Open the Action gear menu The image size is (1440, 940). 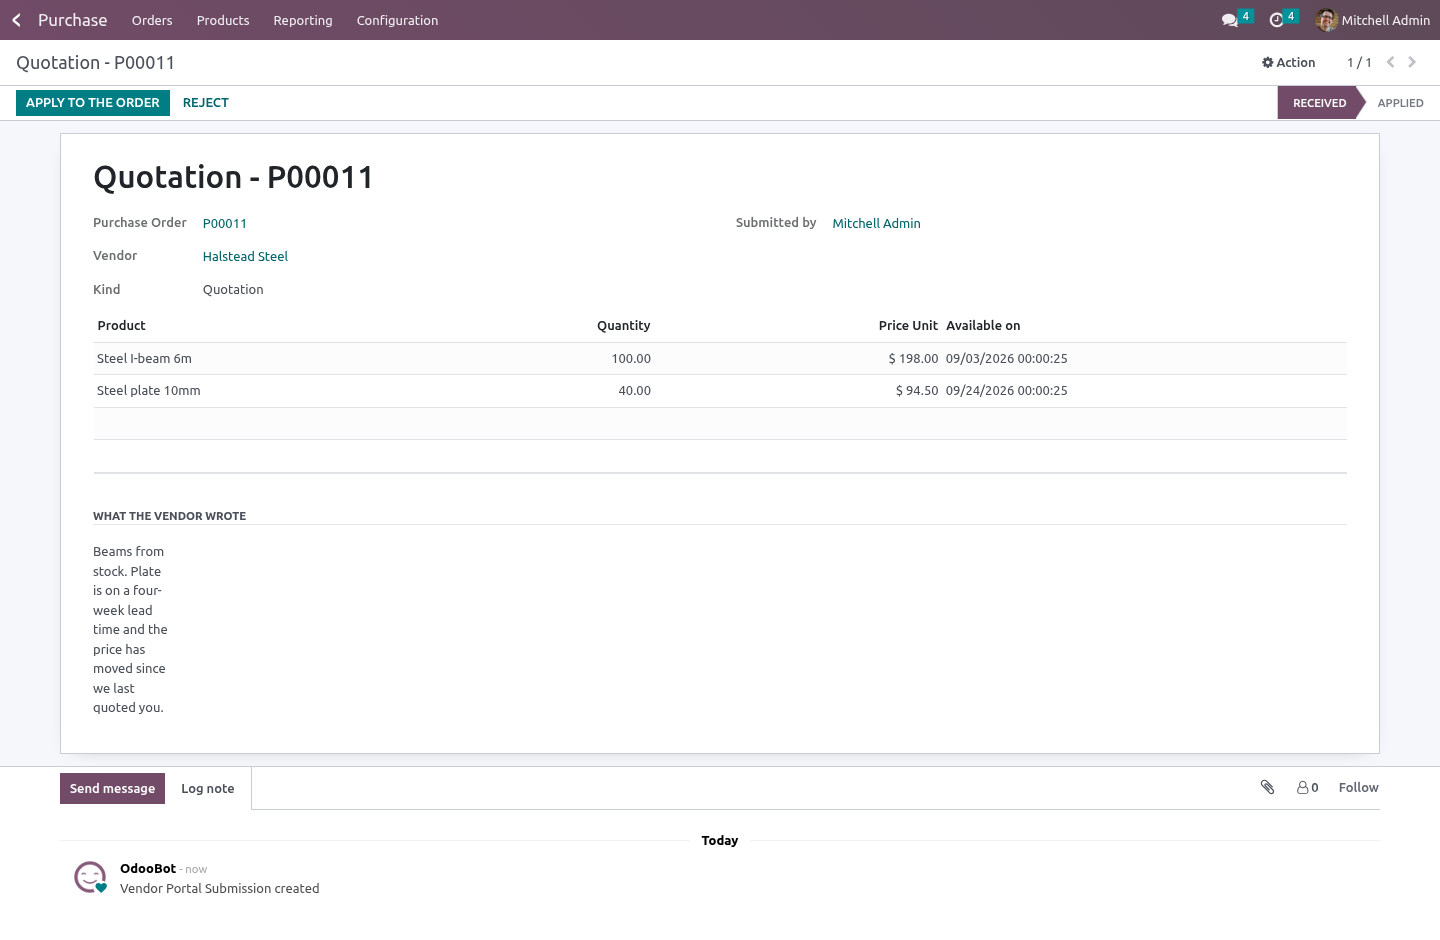pyautogui.click(x=1288, y=62)
